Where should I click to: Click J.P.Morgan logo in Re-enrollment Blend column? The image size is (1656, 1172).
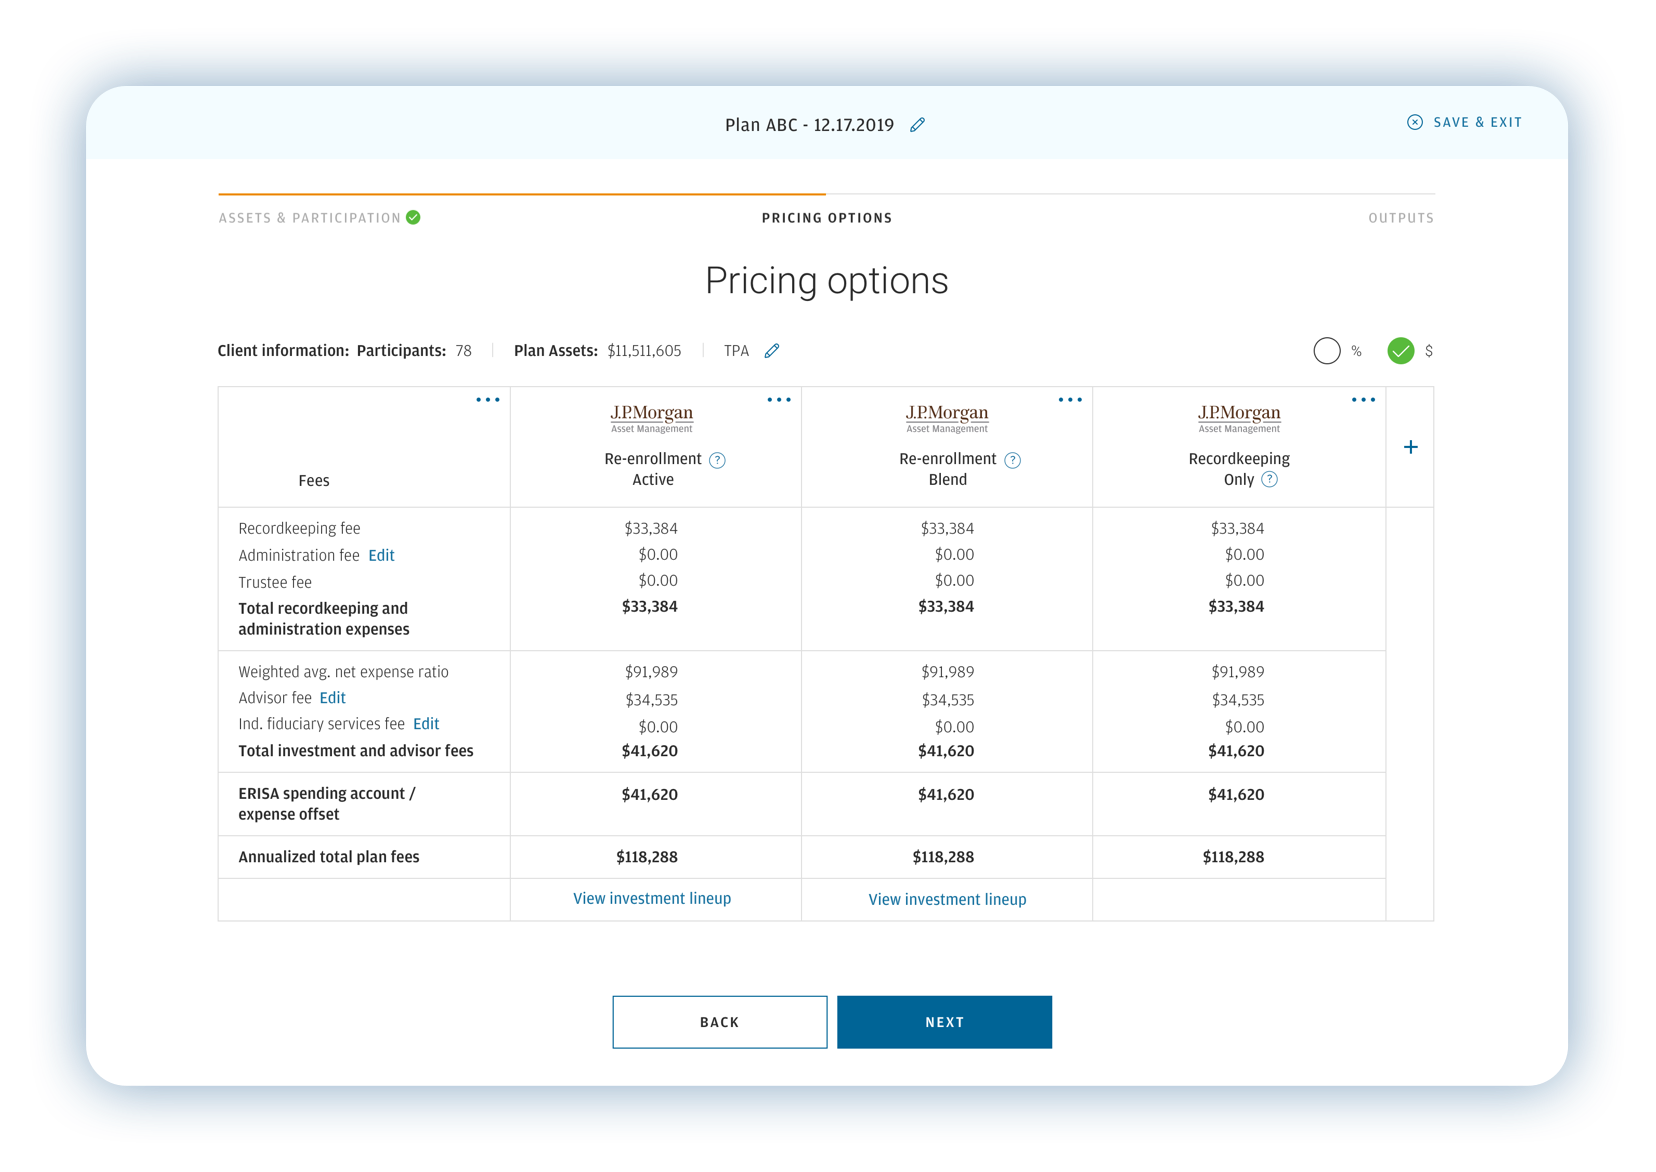point(947,418)
